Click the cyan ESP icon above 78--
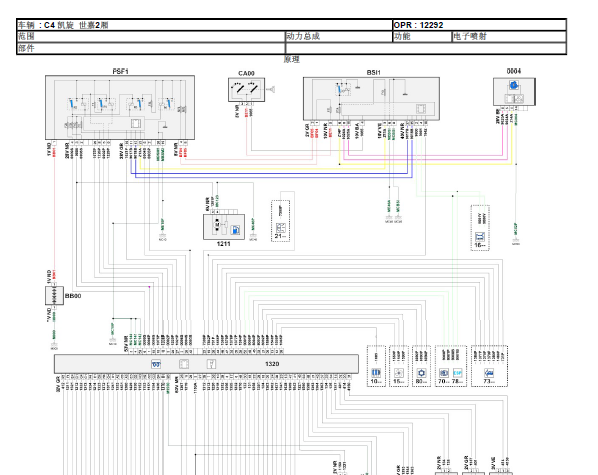The width and height of the screenshot is (598, 475). [x=457, y=373]
